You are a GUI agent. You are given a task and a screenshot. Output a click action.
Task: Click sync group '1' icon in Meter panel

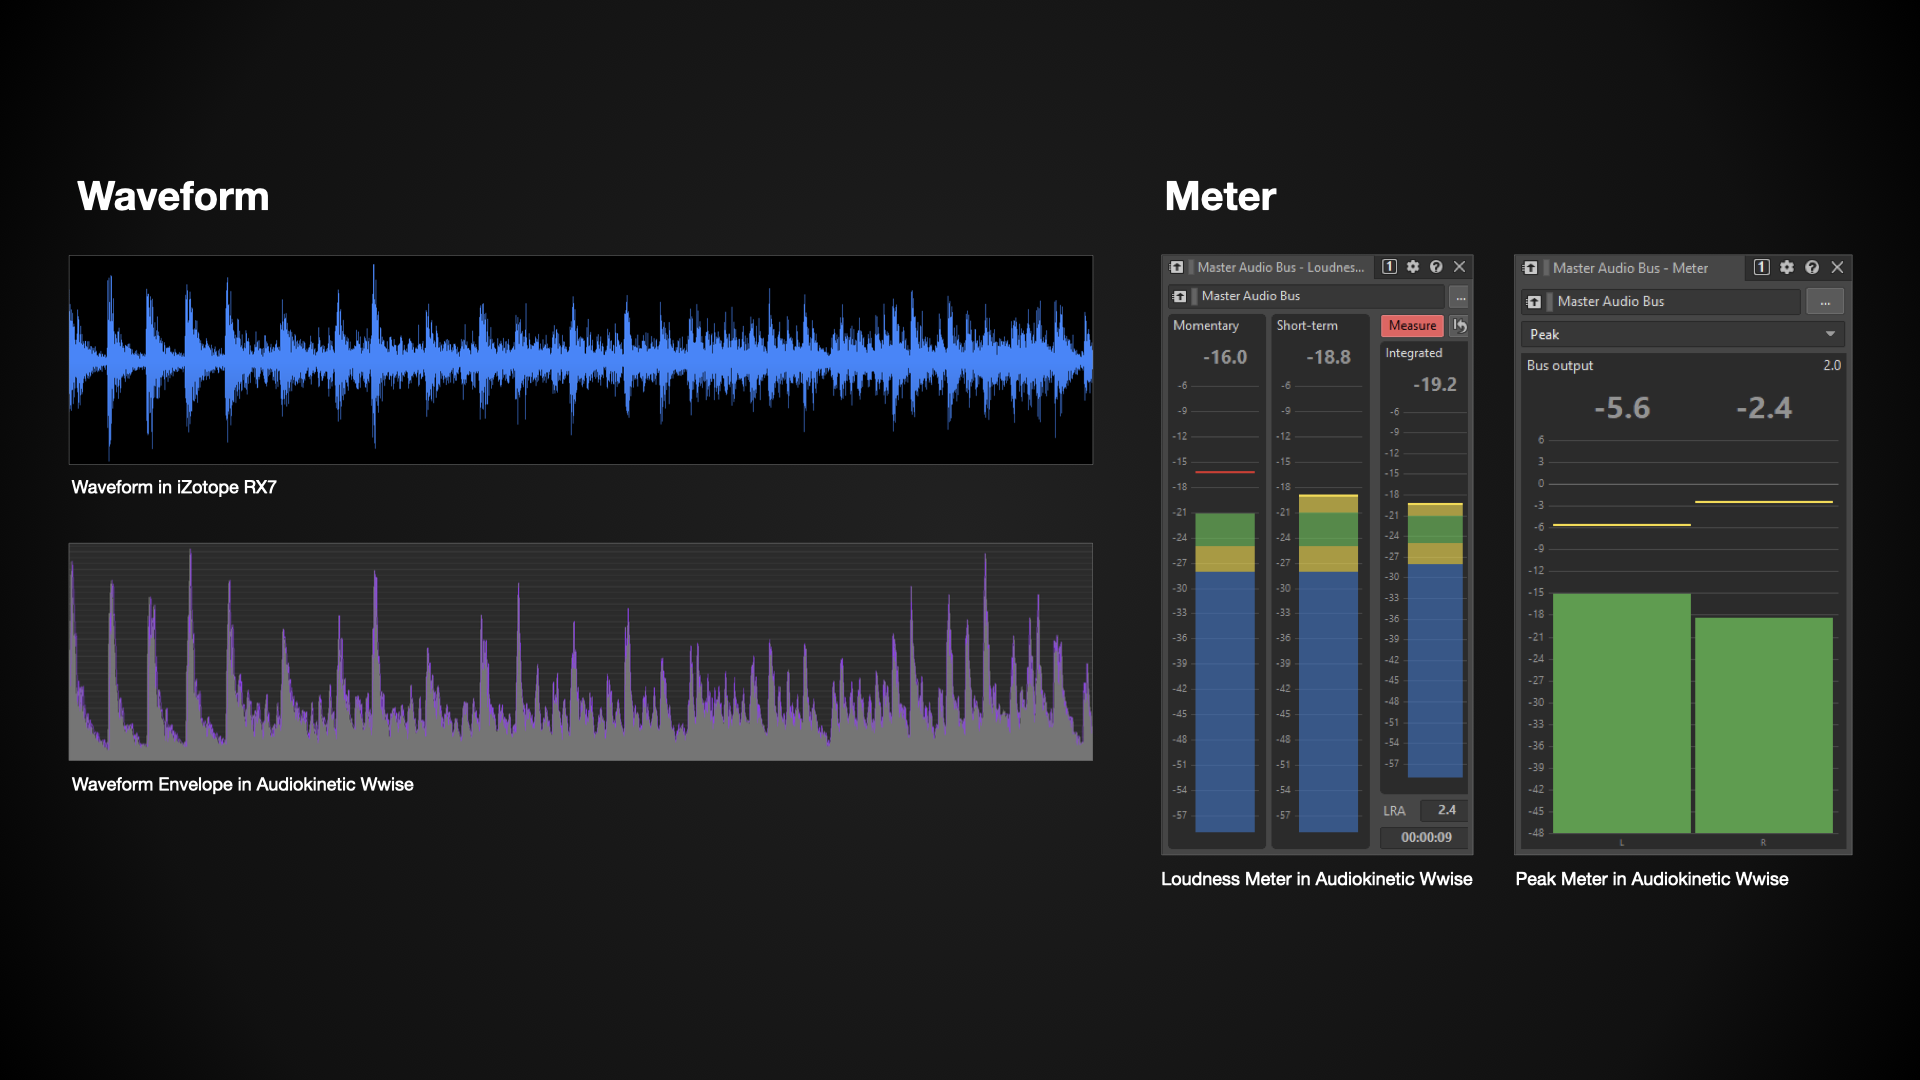(1762, 268)
